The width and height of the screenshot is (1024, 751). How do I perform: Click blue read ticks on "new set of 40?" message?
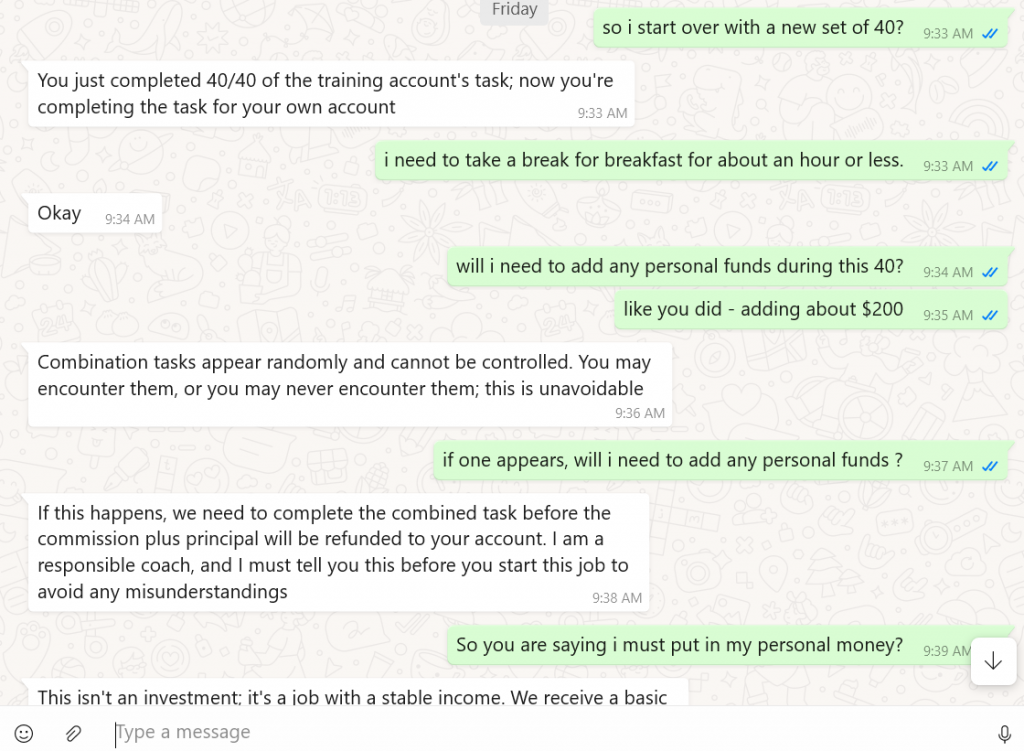(x=990, y=34)
